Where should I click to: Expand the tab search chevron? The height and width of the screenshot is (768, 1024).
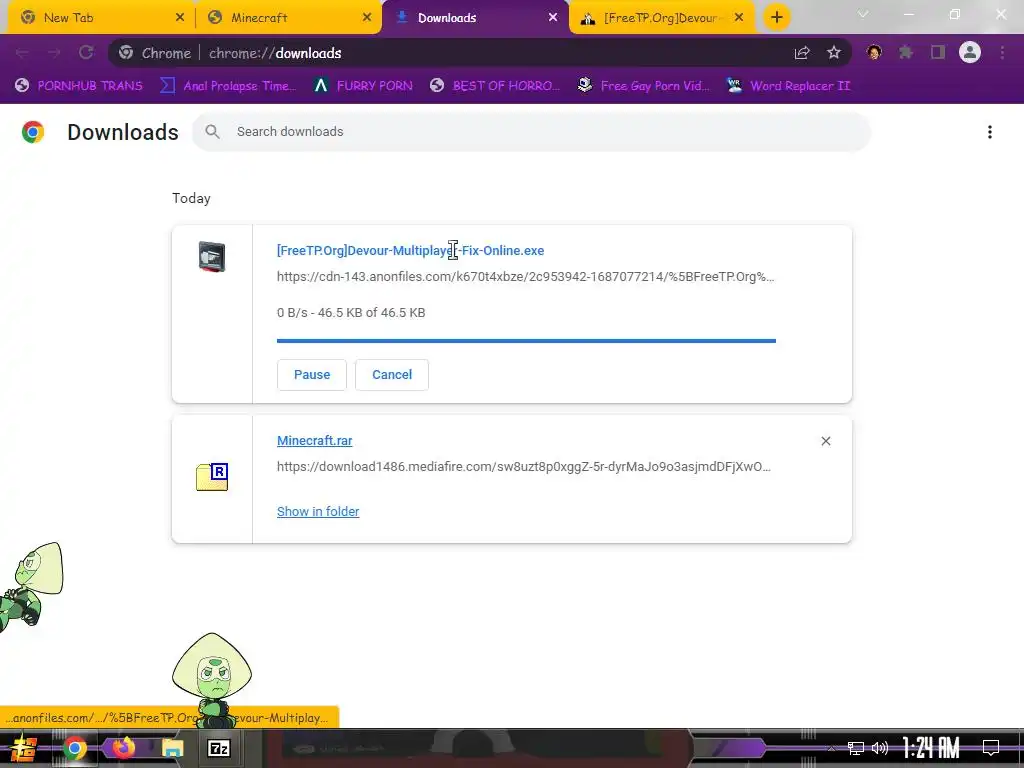(863, 14)
